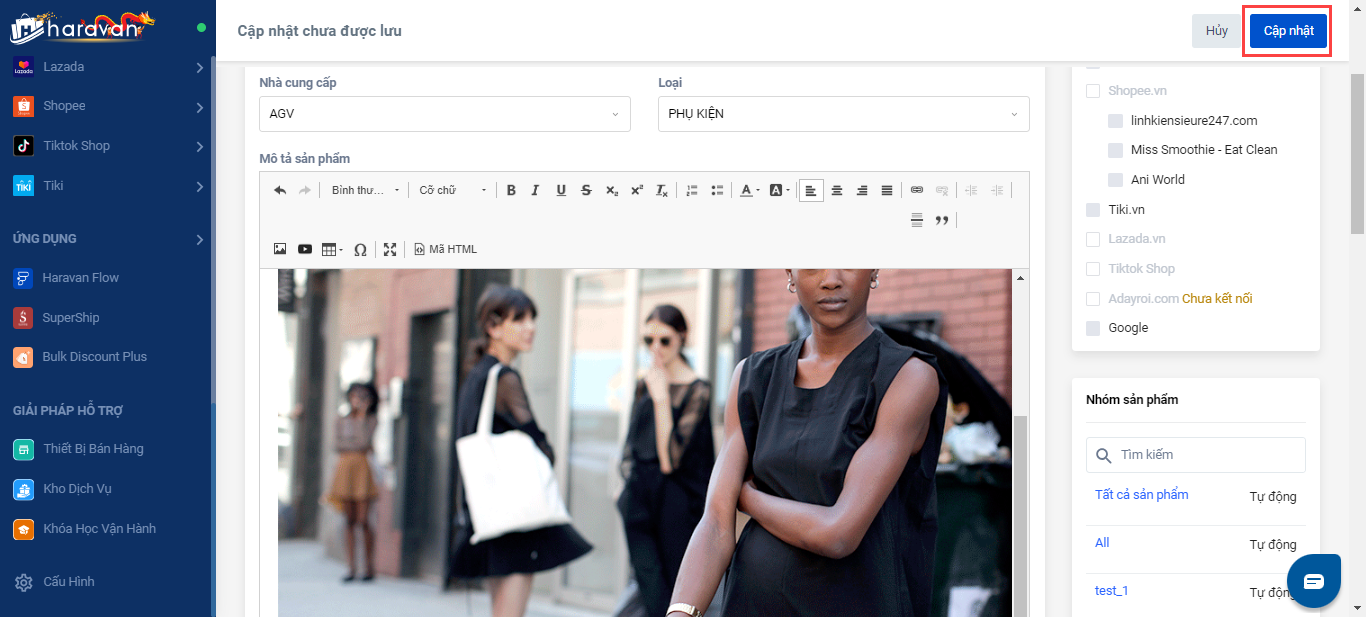Align text left
This screenshot has width=1366, height=617.
[x=811, y=190]
